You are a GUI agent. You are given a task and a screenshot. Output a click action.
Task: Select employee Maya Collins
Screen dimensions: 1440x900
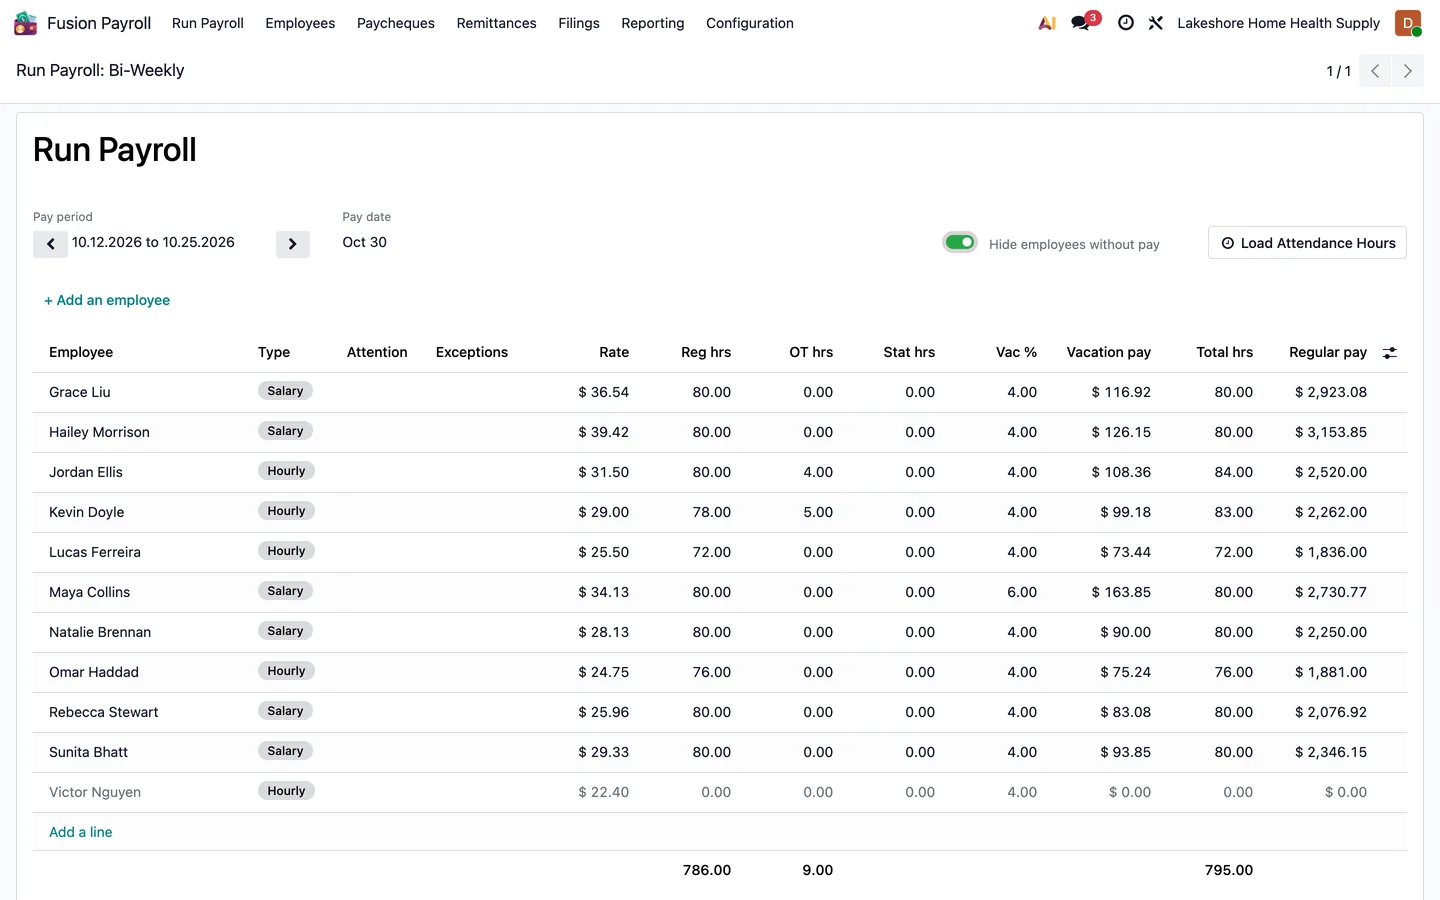tap(90, 592)
